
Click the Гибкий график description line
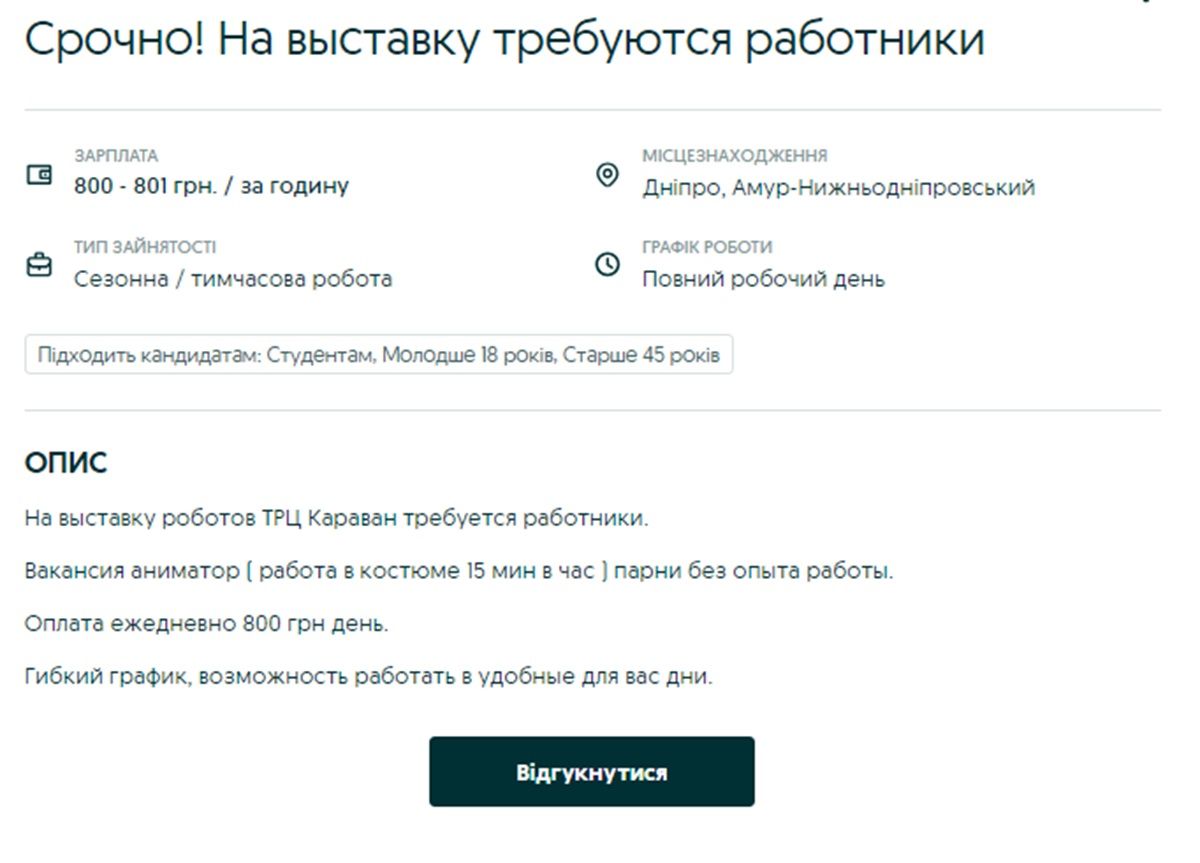tap(368, 676)
